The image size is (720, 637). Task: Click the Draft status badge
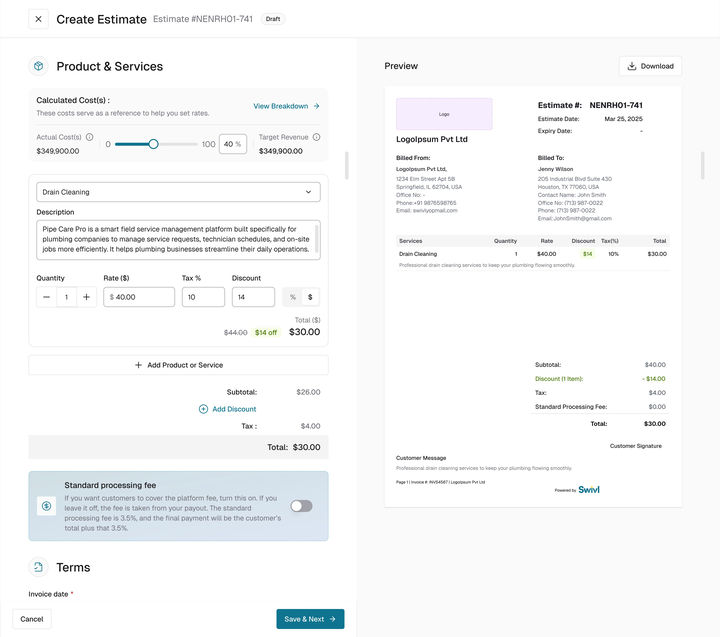tap(273, 19)
